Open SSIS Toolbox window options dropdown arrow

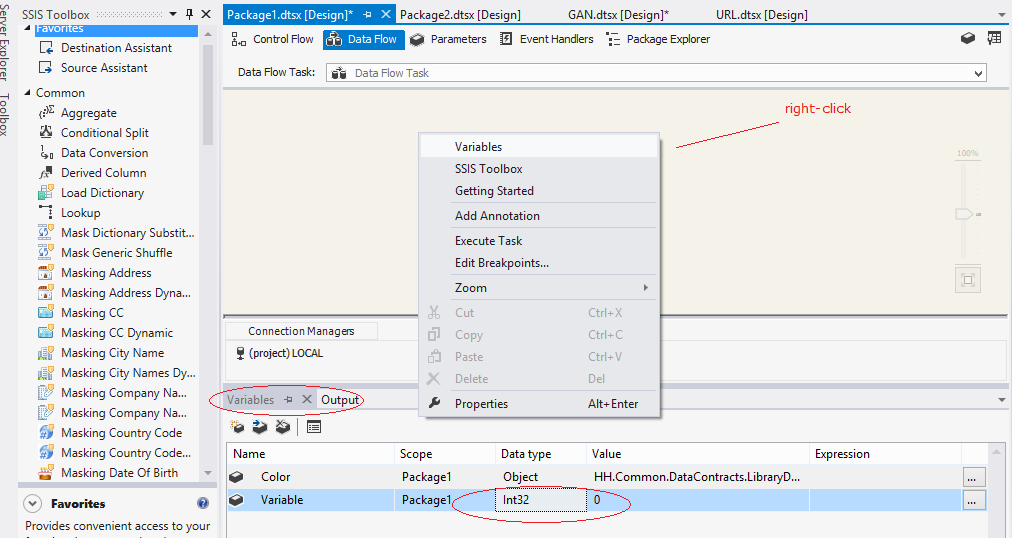coord(173,14)
